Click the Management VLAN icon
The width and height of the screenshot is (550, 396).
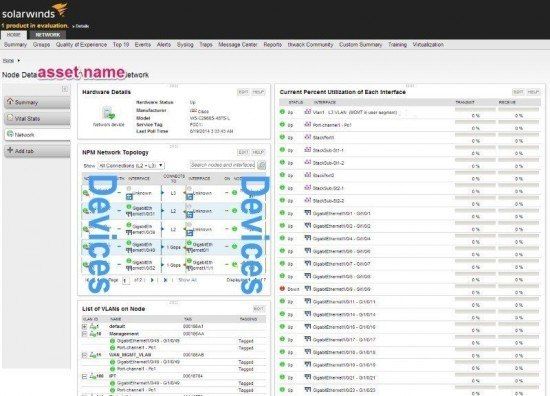[x=93, y=334]
